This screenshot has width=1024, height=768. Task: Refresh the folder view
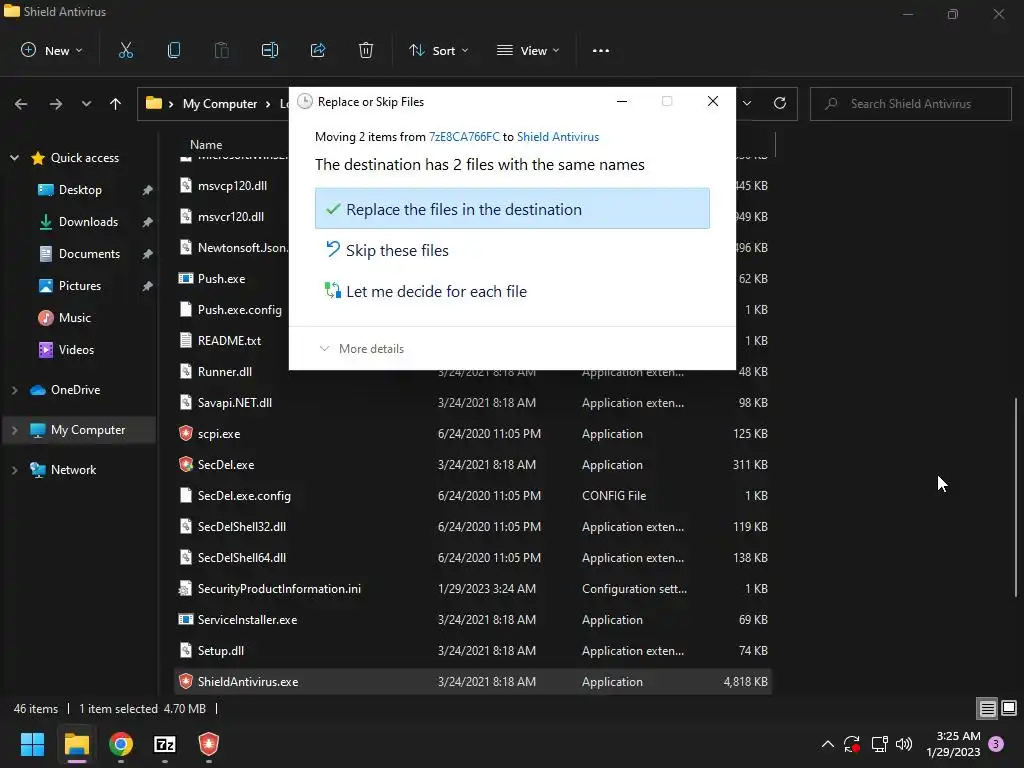click(780, 103)
